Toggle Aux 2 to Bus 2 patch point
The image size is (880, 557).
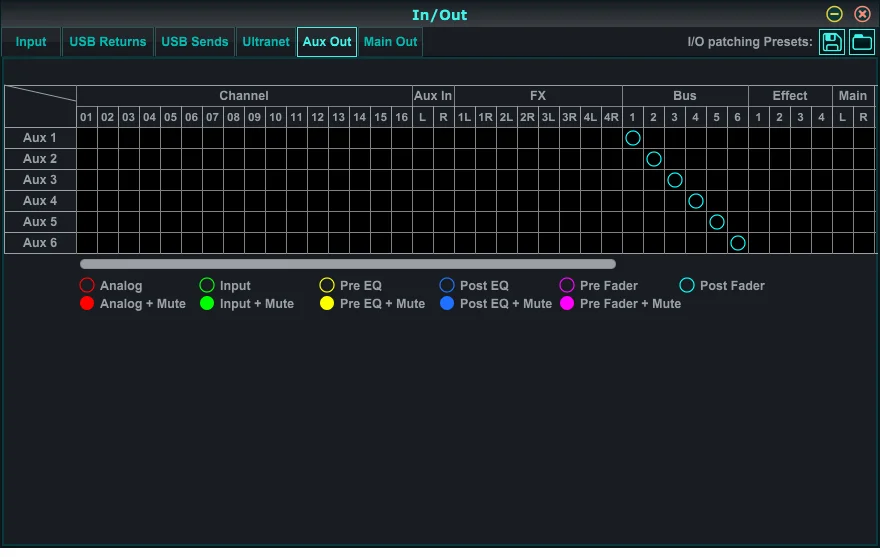click(x=654, y=159)
